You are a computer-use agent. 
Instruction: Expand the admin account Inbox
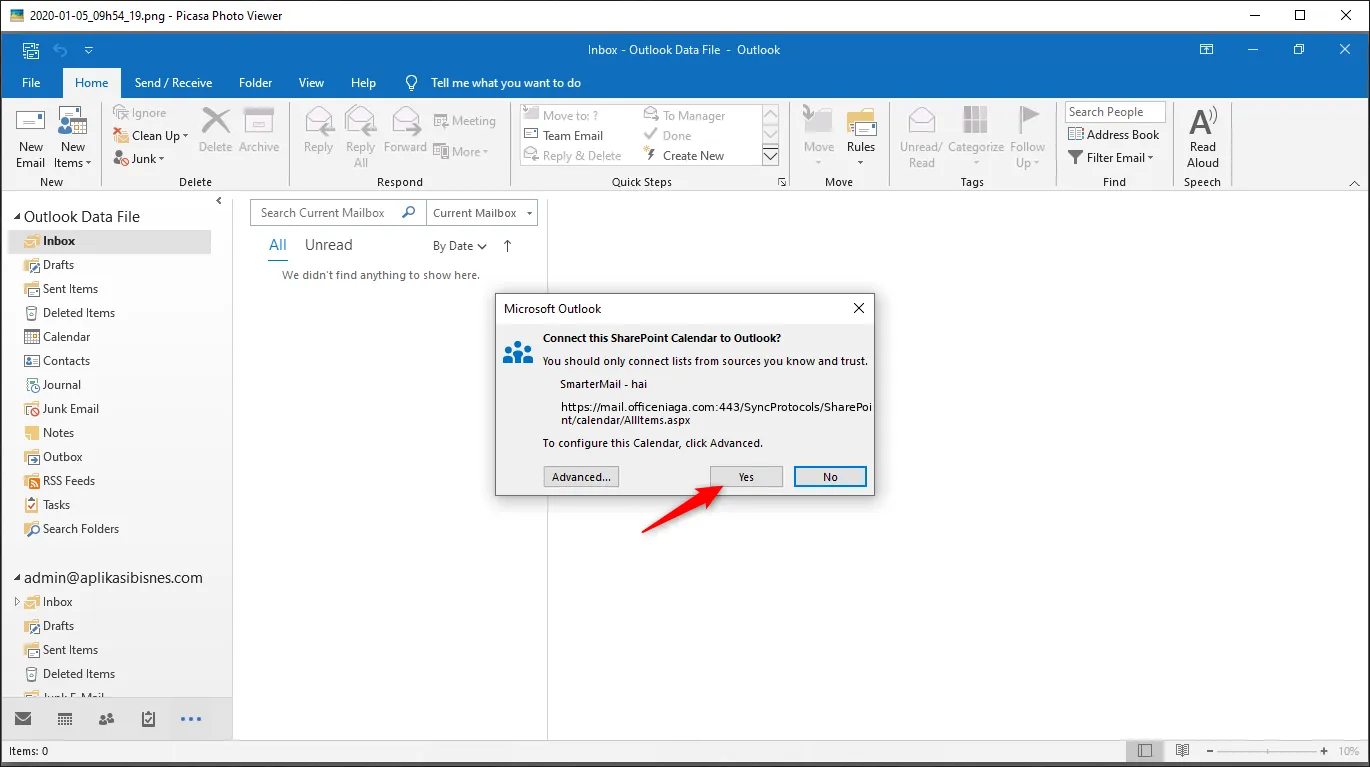pos(17,602)
